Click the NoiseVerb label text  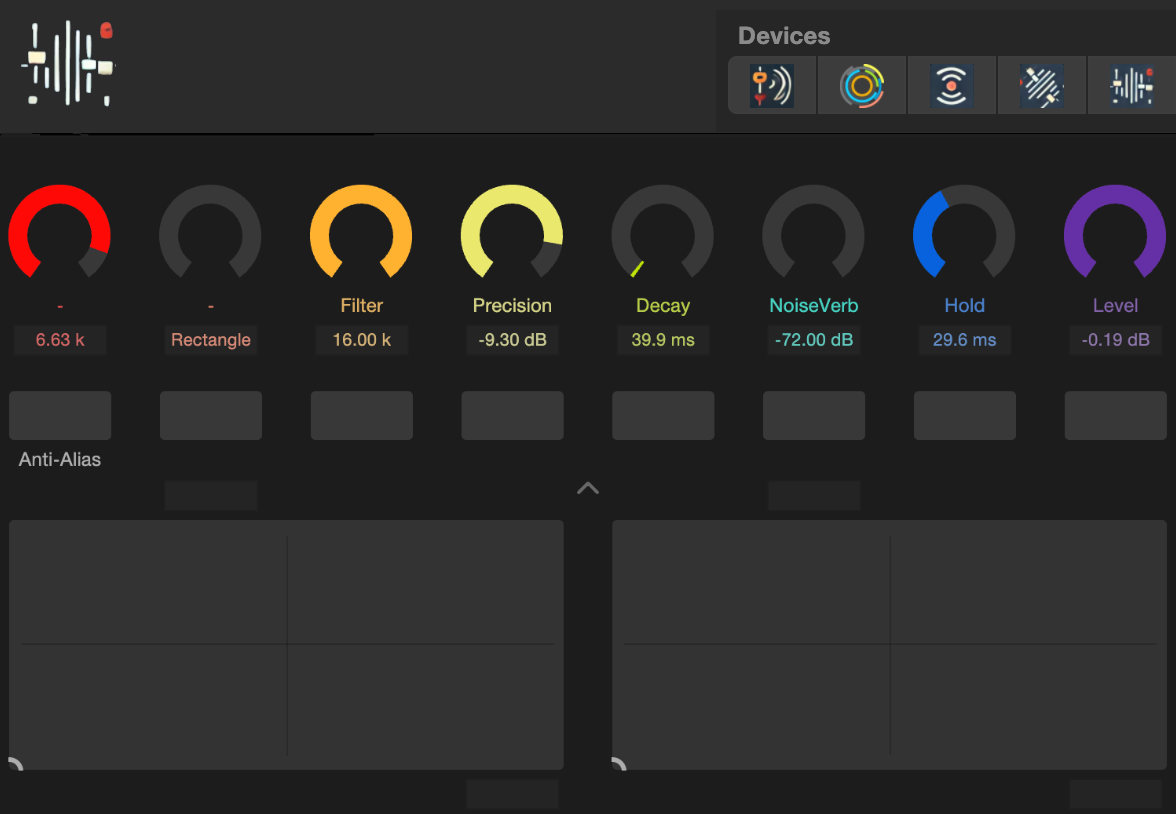point(814,305)
